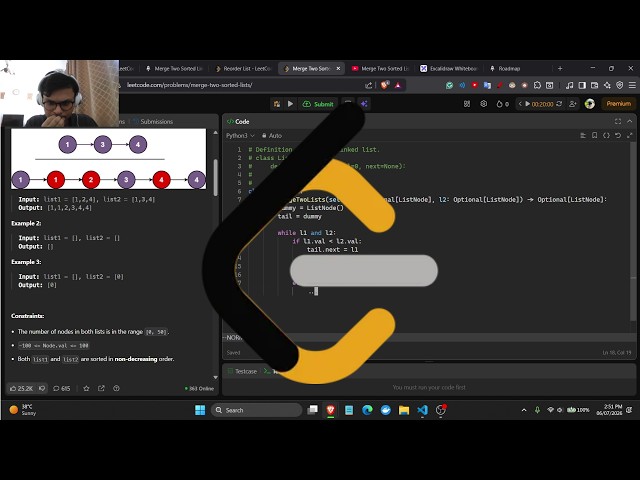The image size is (640, 480).
Task: Maximize the Code panel
Action: tap(618, 122)
